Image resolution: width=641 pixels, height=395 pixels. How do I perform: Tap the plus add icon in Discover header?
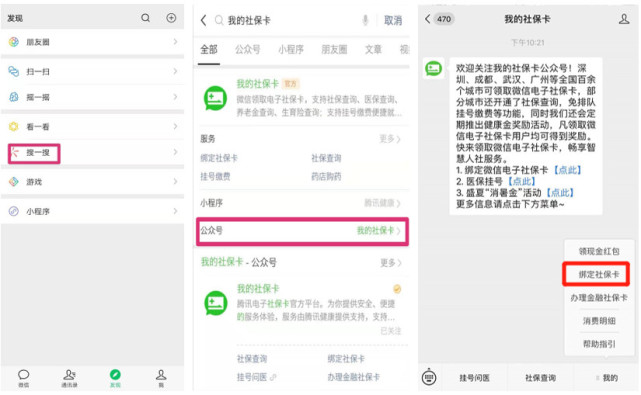coord(171,18)
